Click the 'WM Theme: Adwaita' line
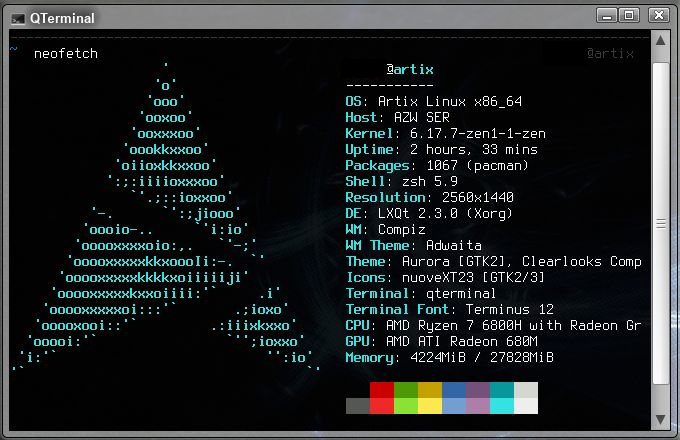 413,245
